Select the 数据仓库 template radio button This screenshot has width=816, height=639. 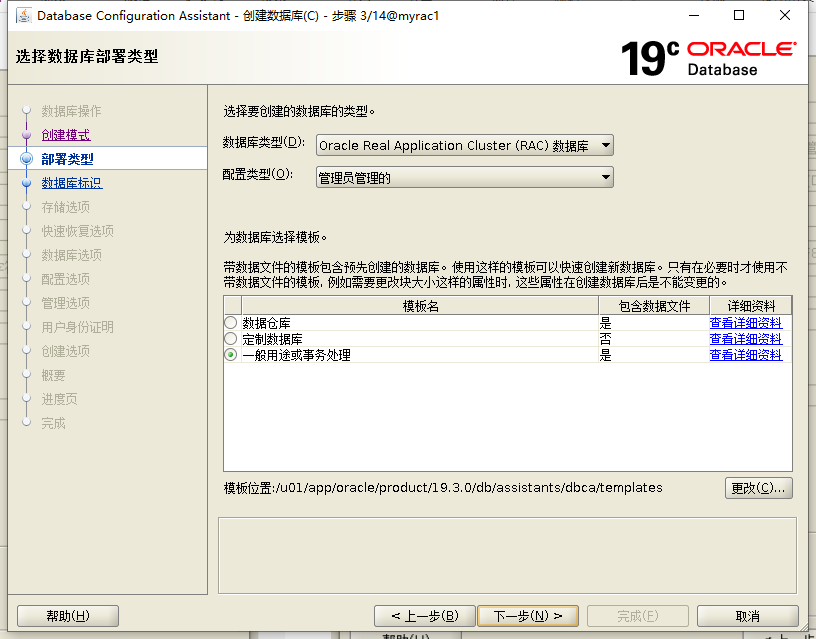coord(231,323)
